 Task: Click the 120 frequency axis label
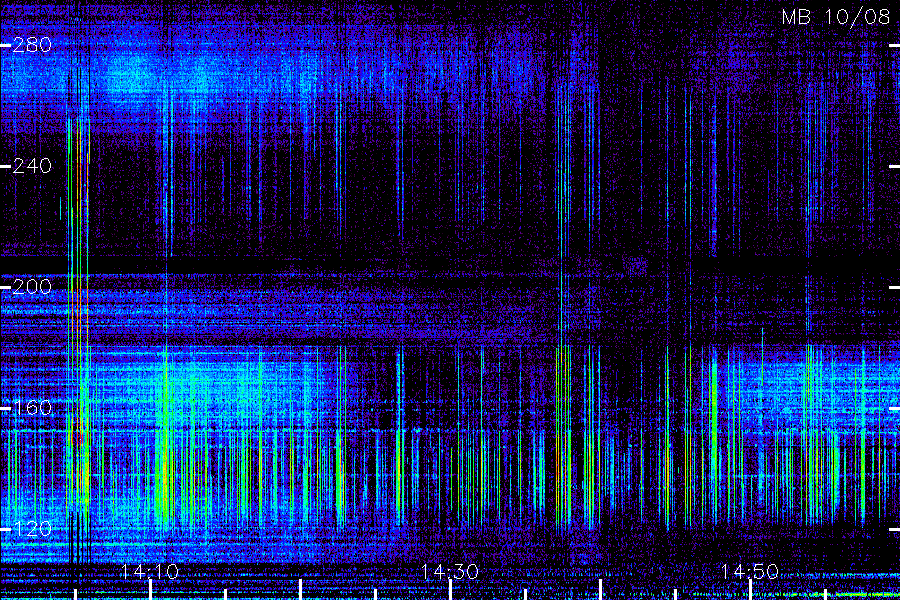click(x=32, y=529)
